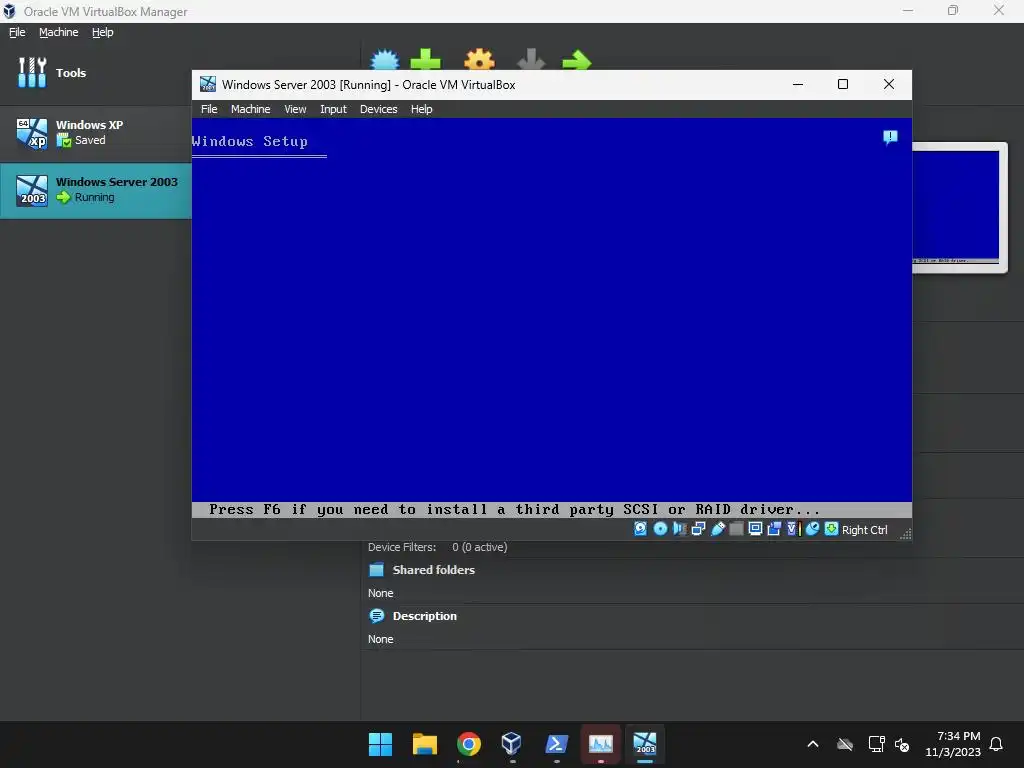Open Help menu in VirtualBox Manager
The width and height of the screenshot is (1024, 768).
coord(103,32)
